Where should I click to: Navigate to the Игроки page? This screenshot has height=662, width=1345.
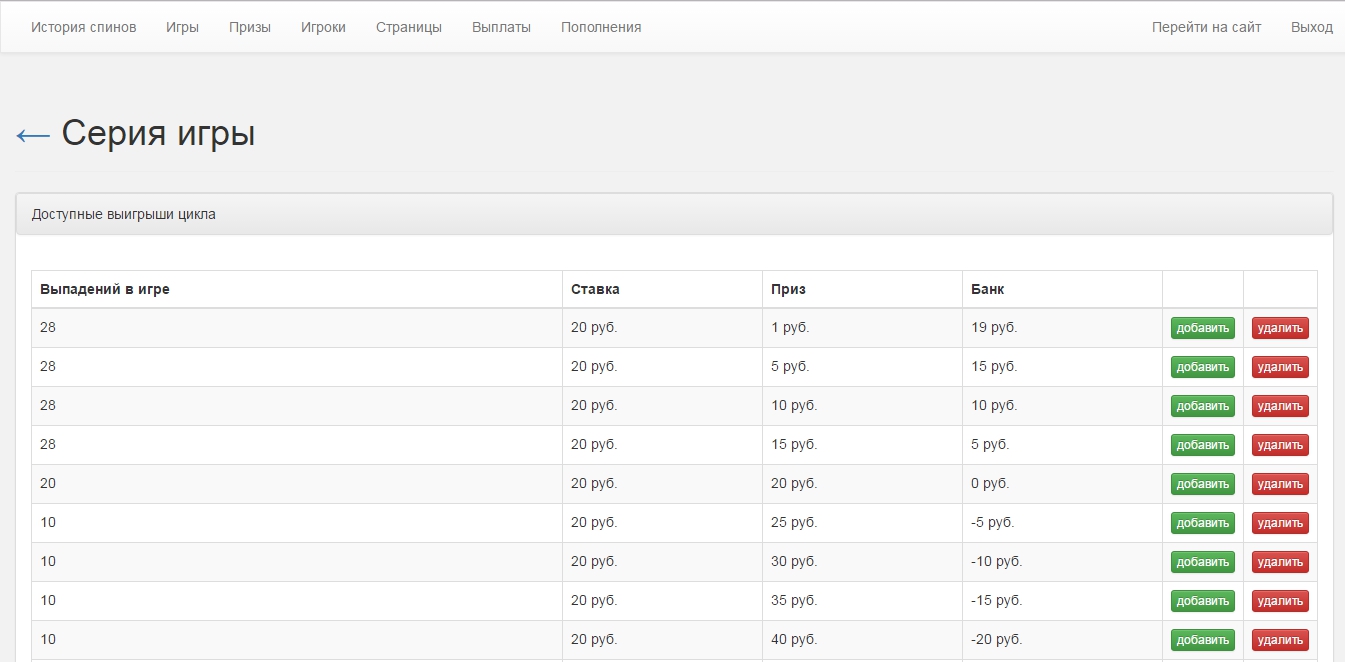tap(323, 27)
